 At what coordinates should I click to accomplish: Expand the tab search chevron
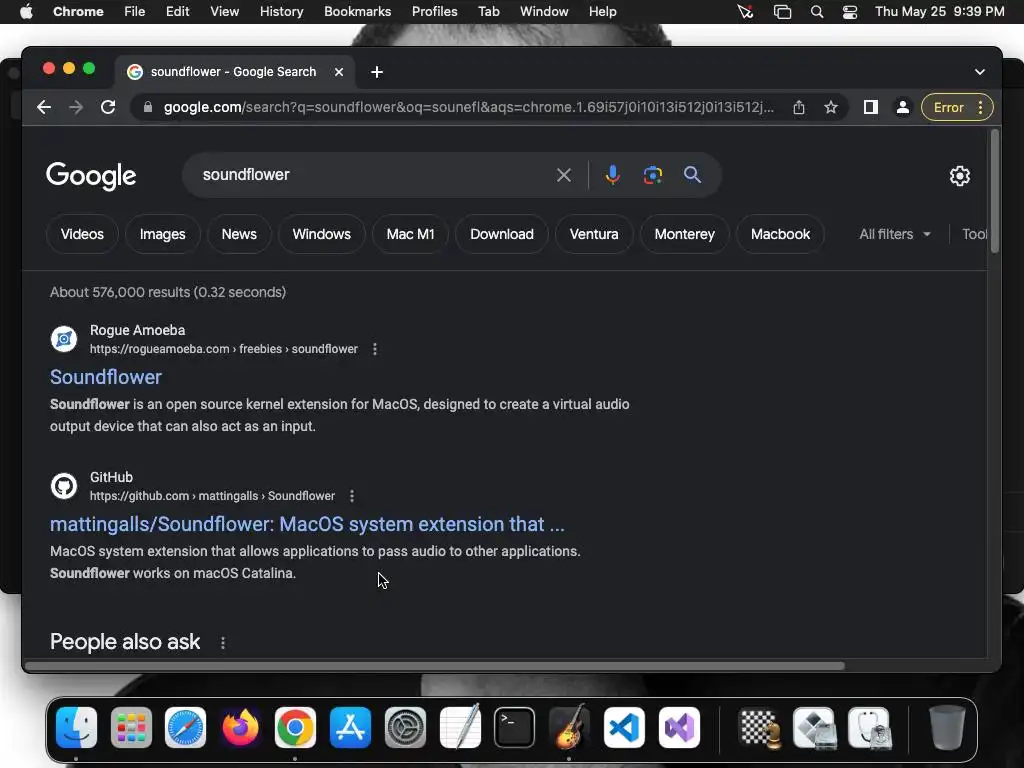(980, 72)
